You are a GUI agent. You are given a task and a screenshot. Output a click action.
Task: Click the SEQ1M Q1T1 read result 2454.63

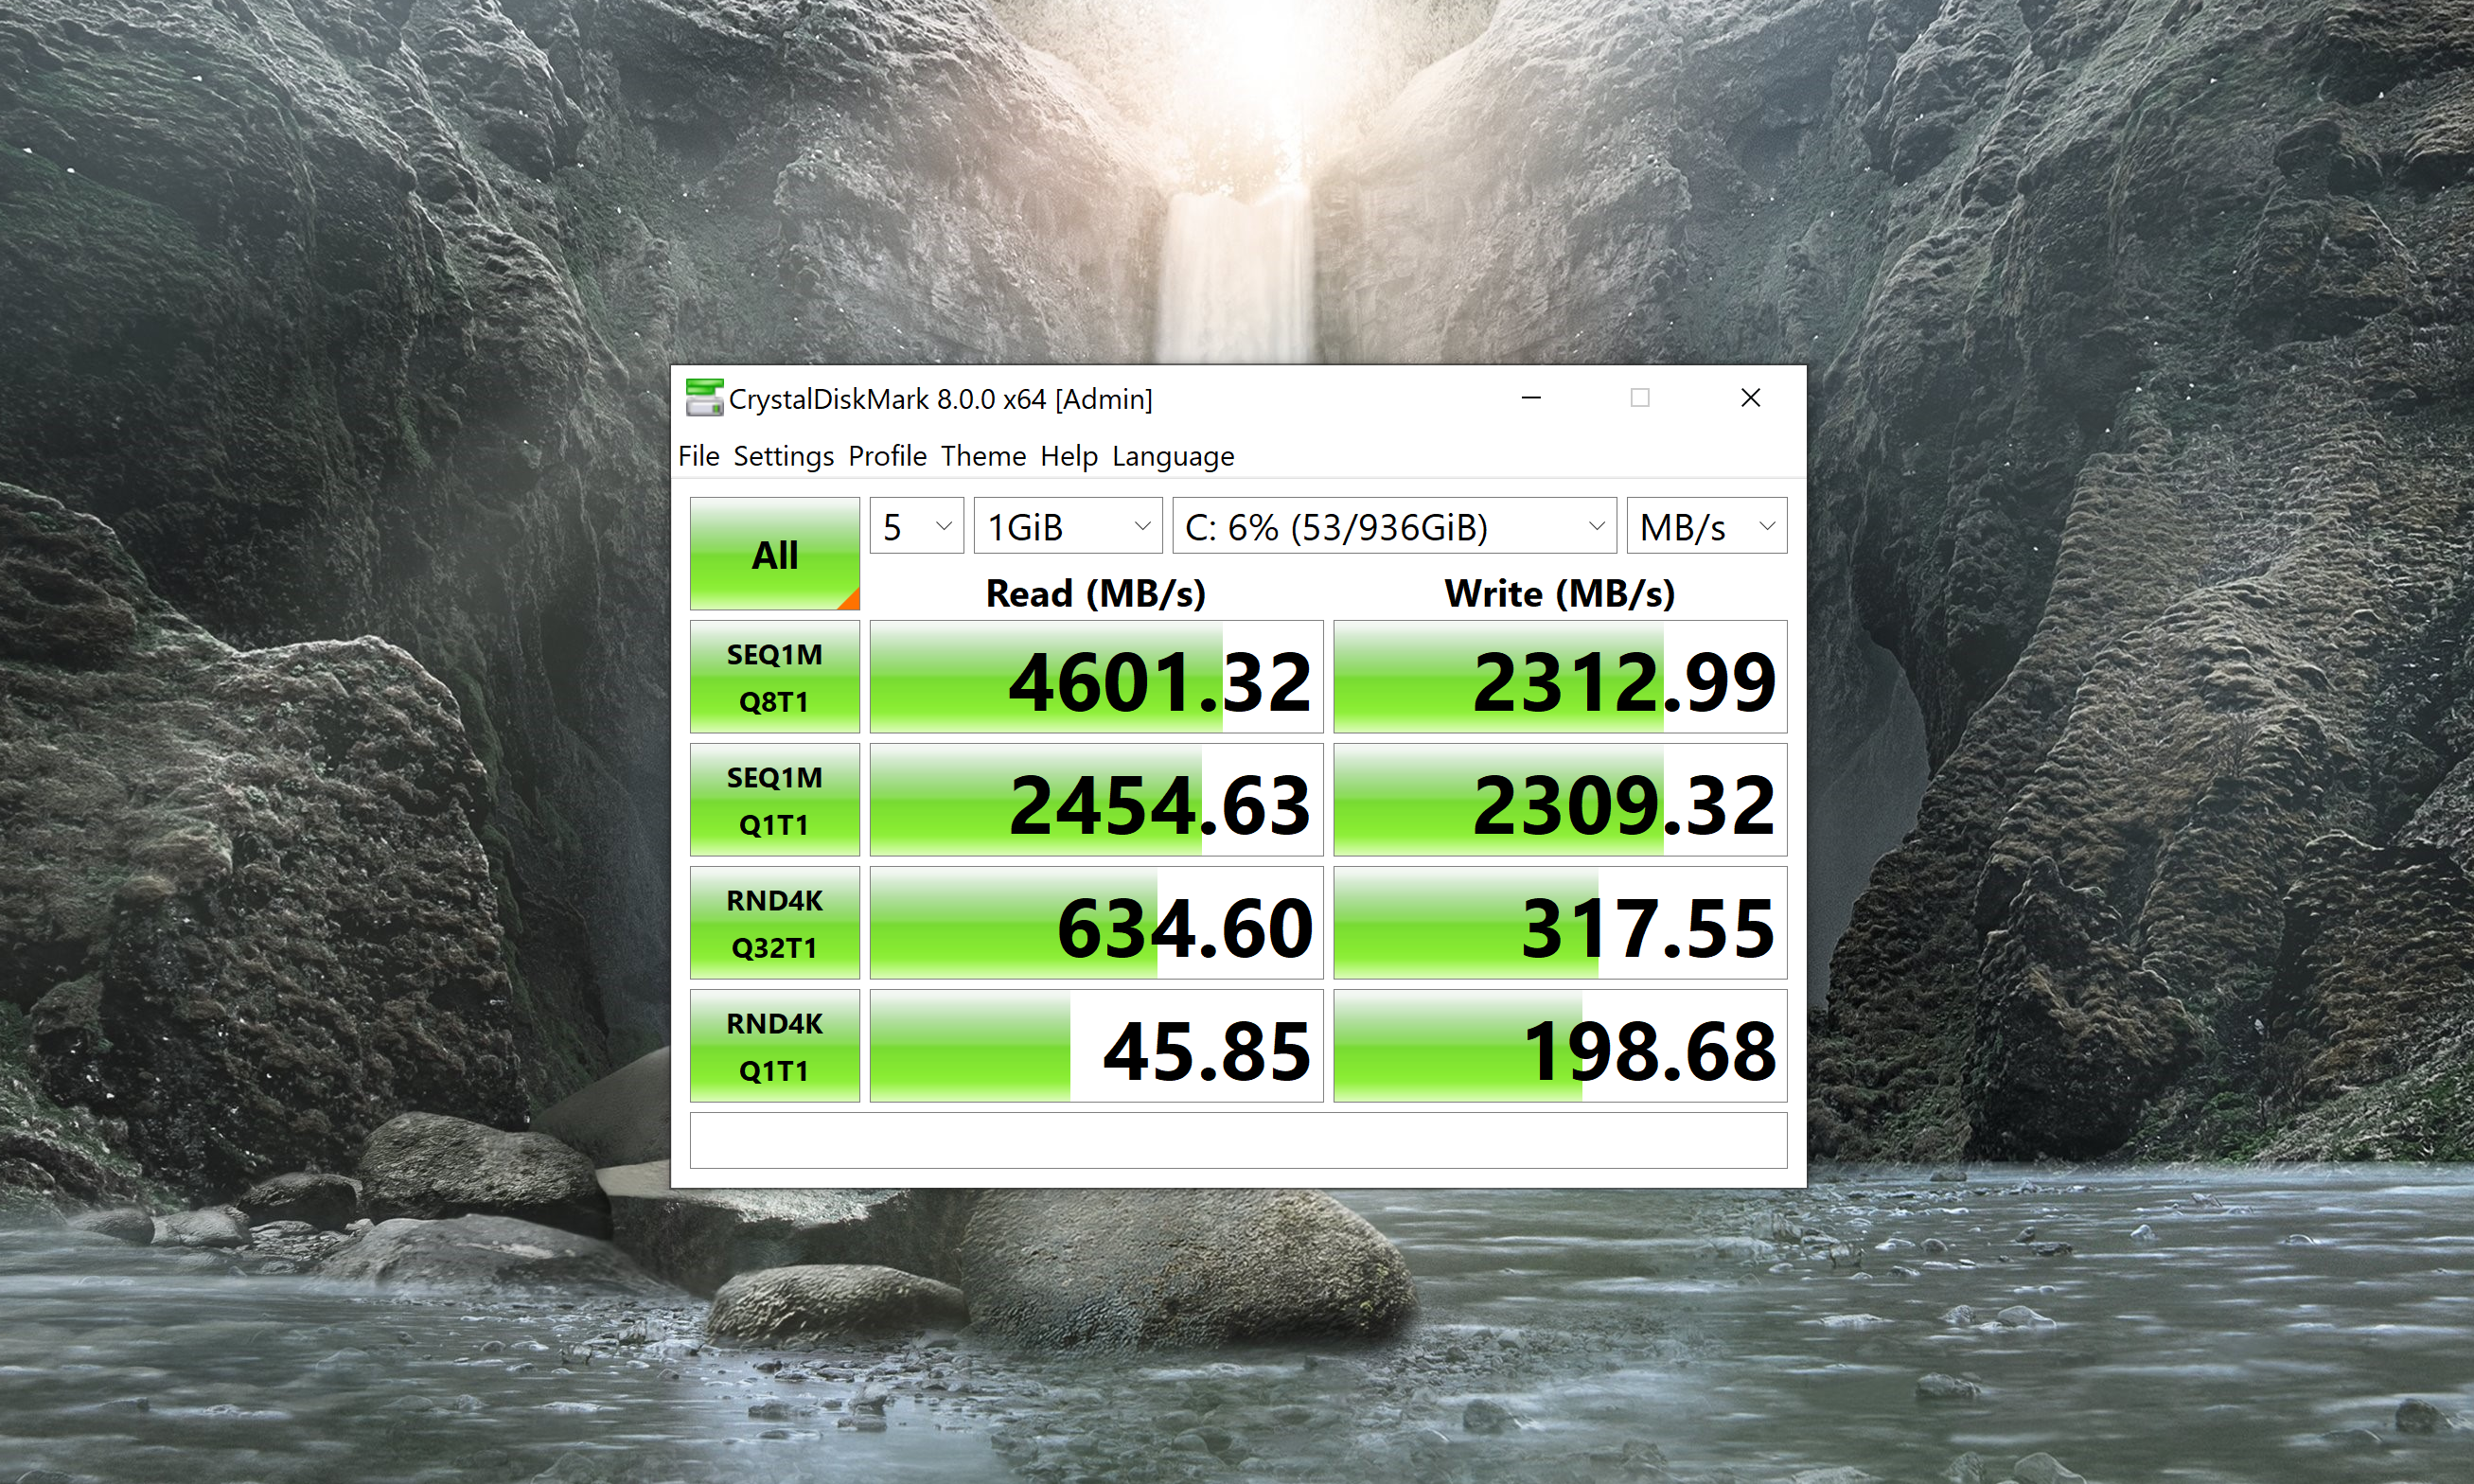1097,800
